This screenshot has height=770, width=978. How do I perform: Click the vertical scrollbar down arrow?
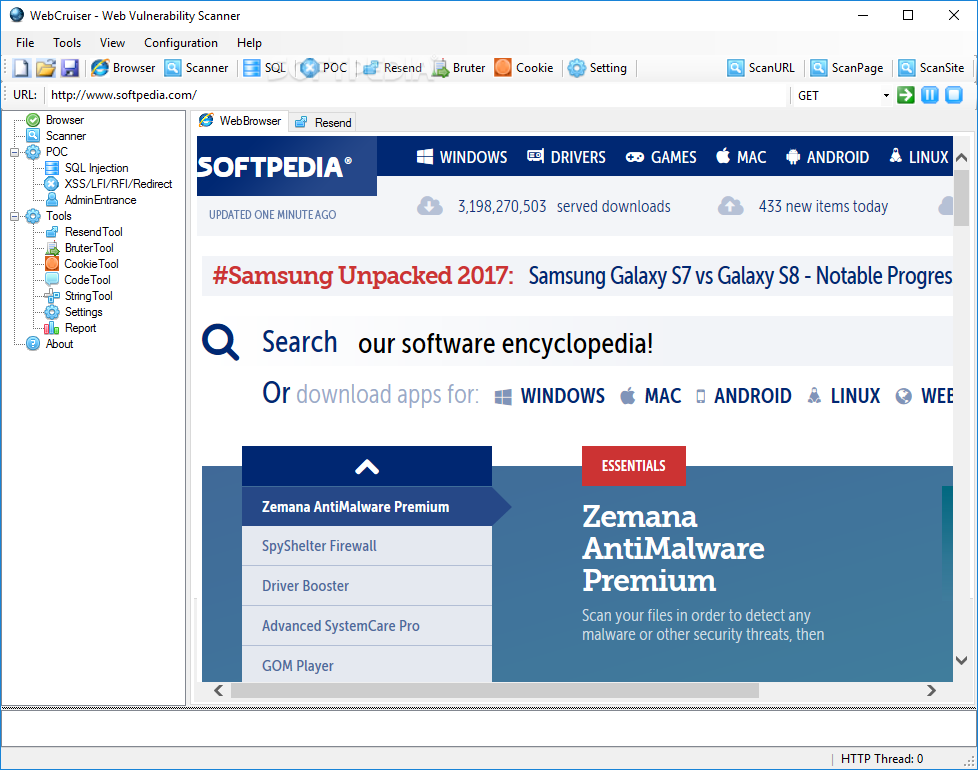pyautogui.click(x=962, y=660)
